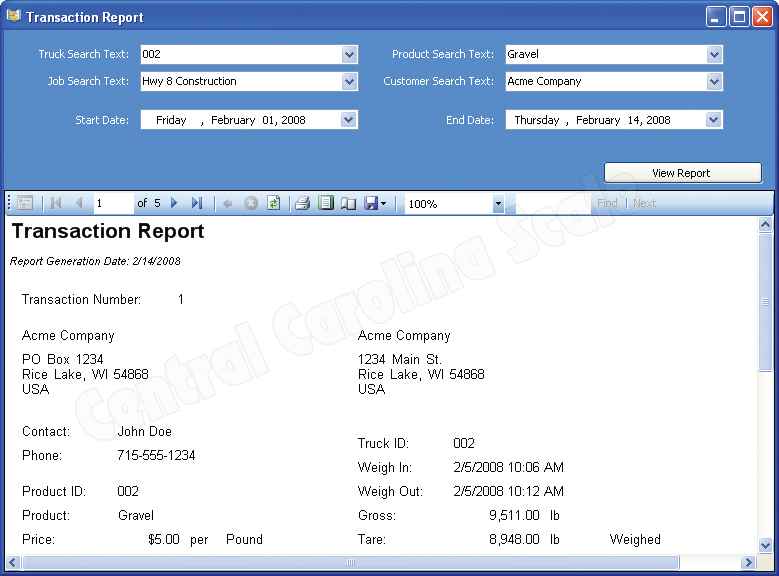The width and height of the screenshot is (779, 576).
Task: Click Weigh Out value 2/5/2008 10:12 AM
Action: pyautogui.click(x=508, y=491)
